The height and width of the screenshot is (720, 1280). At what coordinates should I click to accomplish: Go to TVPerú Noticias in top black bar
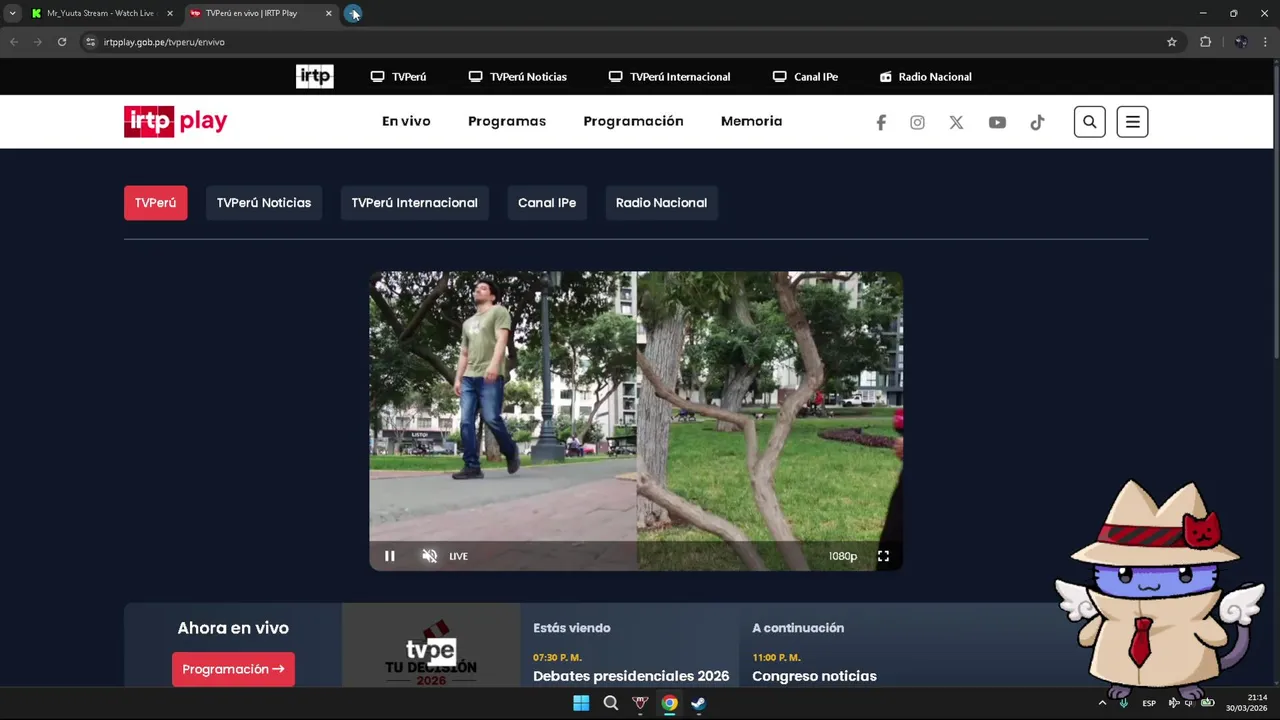pyautogui.click(x=517, y=77)
